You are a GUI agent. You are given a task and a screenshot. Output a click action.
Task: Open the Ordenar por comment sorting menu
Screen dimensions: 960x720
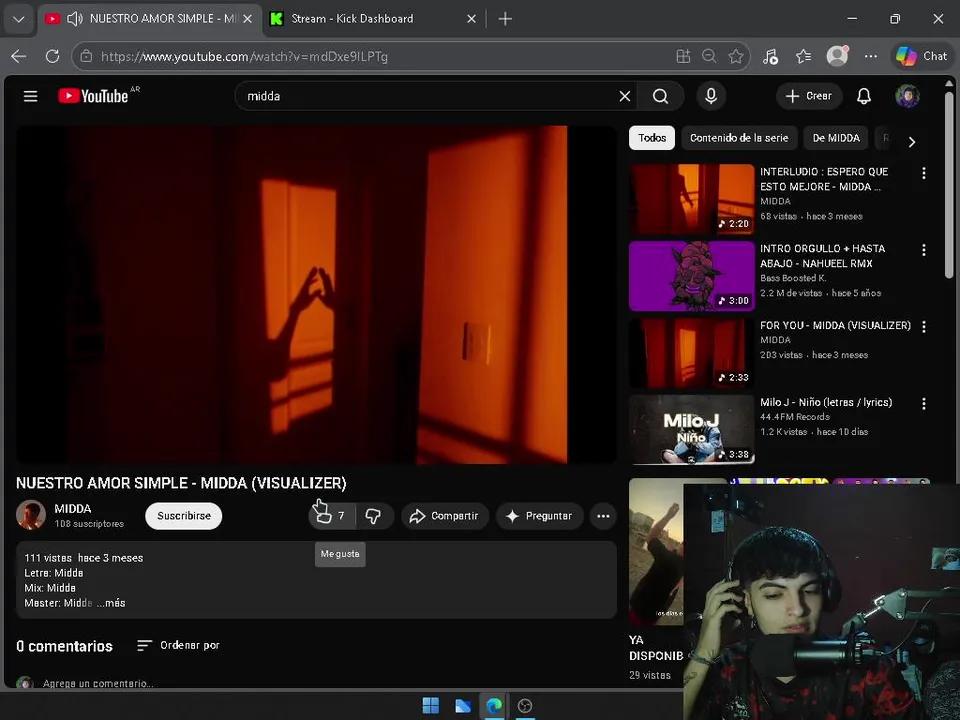[178, 645]
